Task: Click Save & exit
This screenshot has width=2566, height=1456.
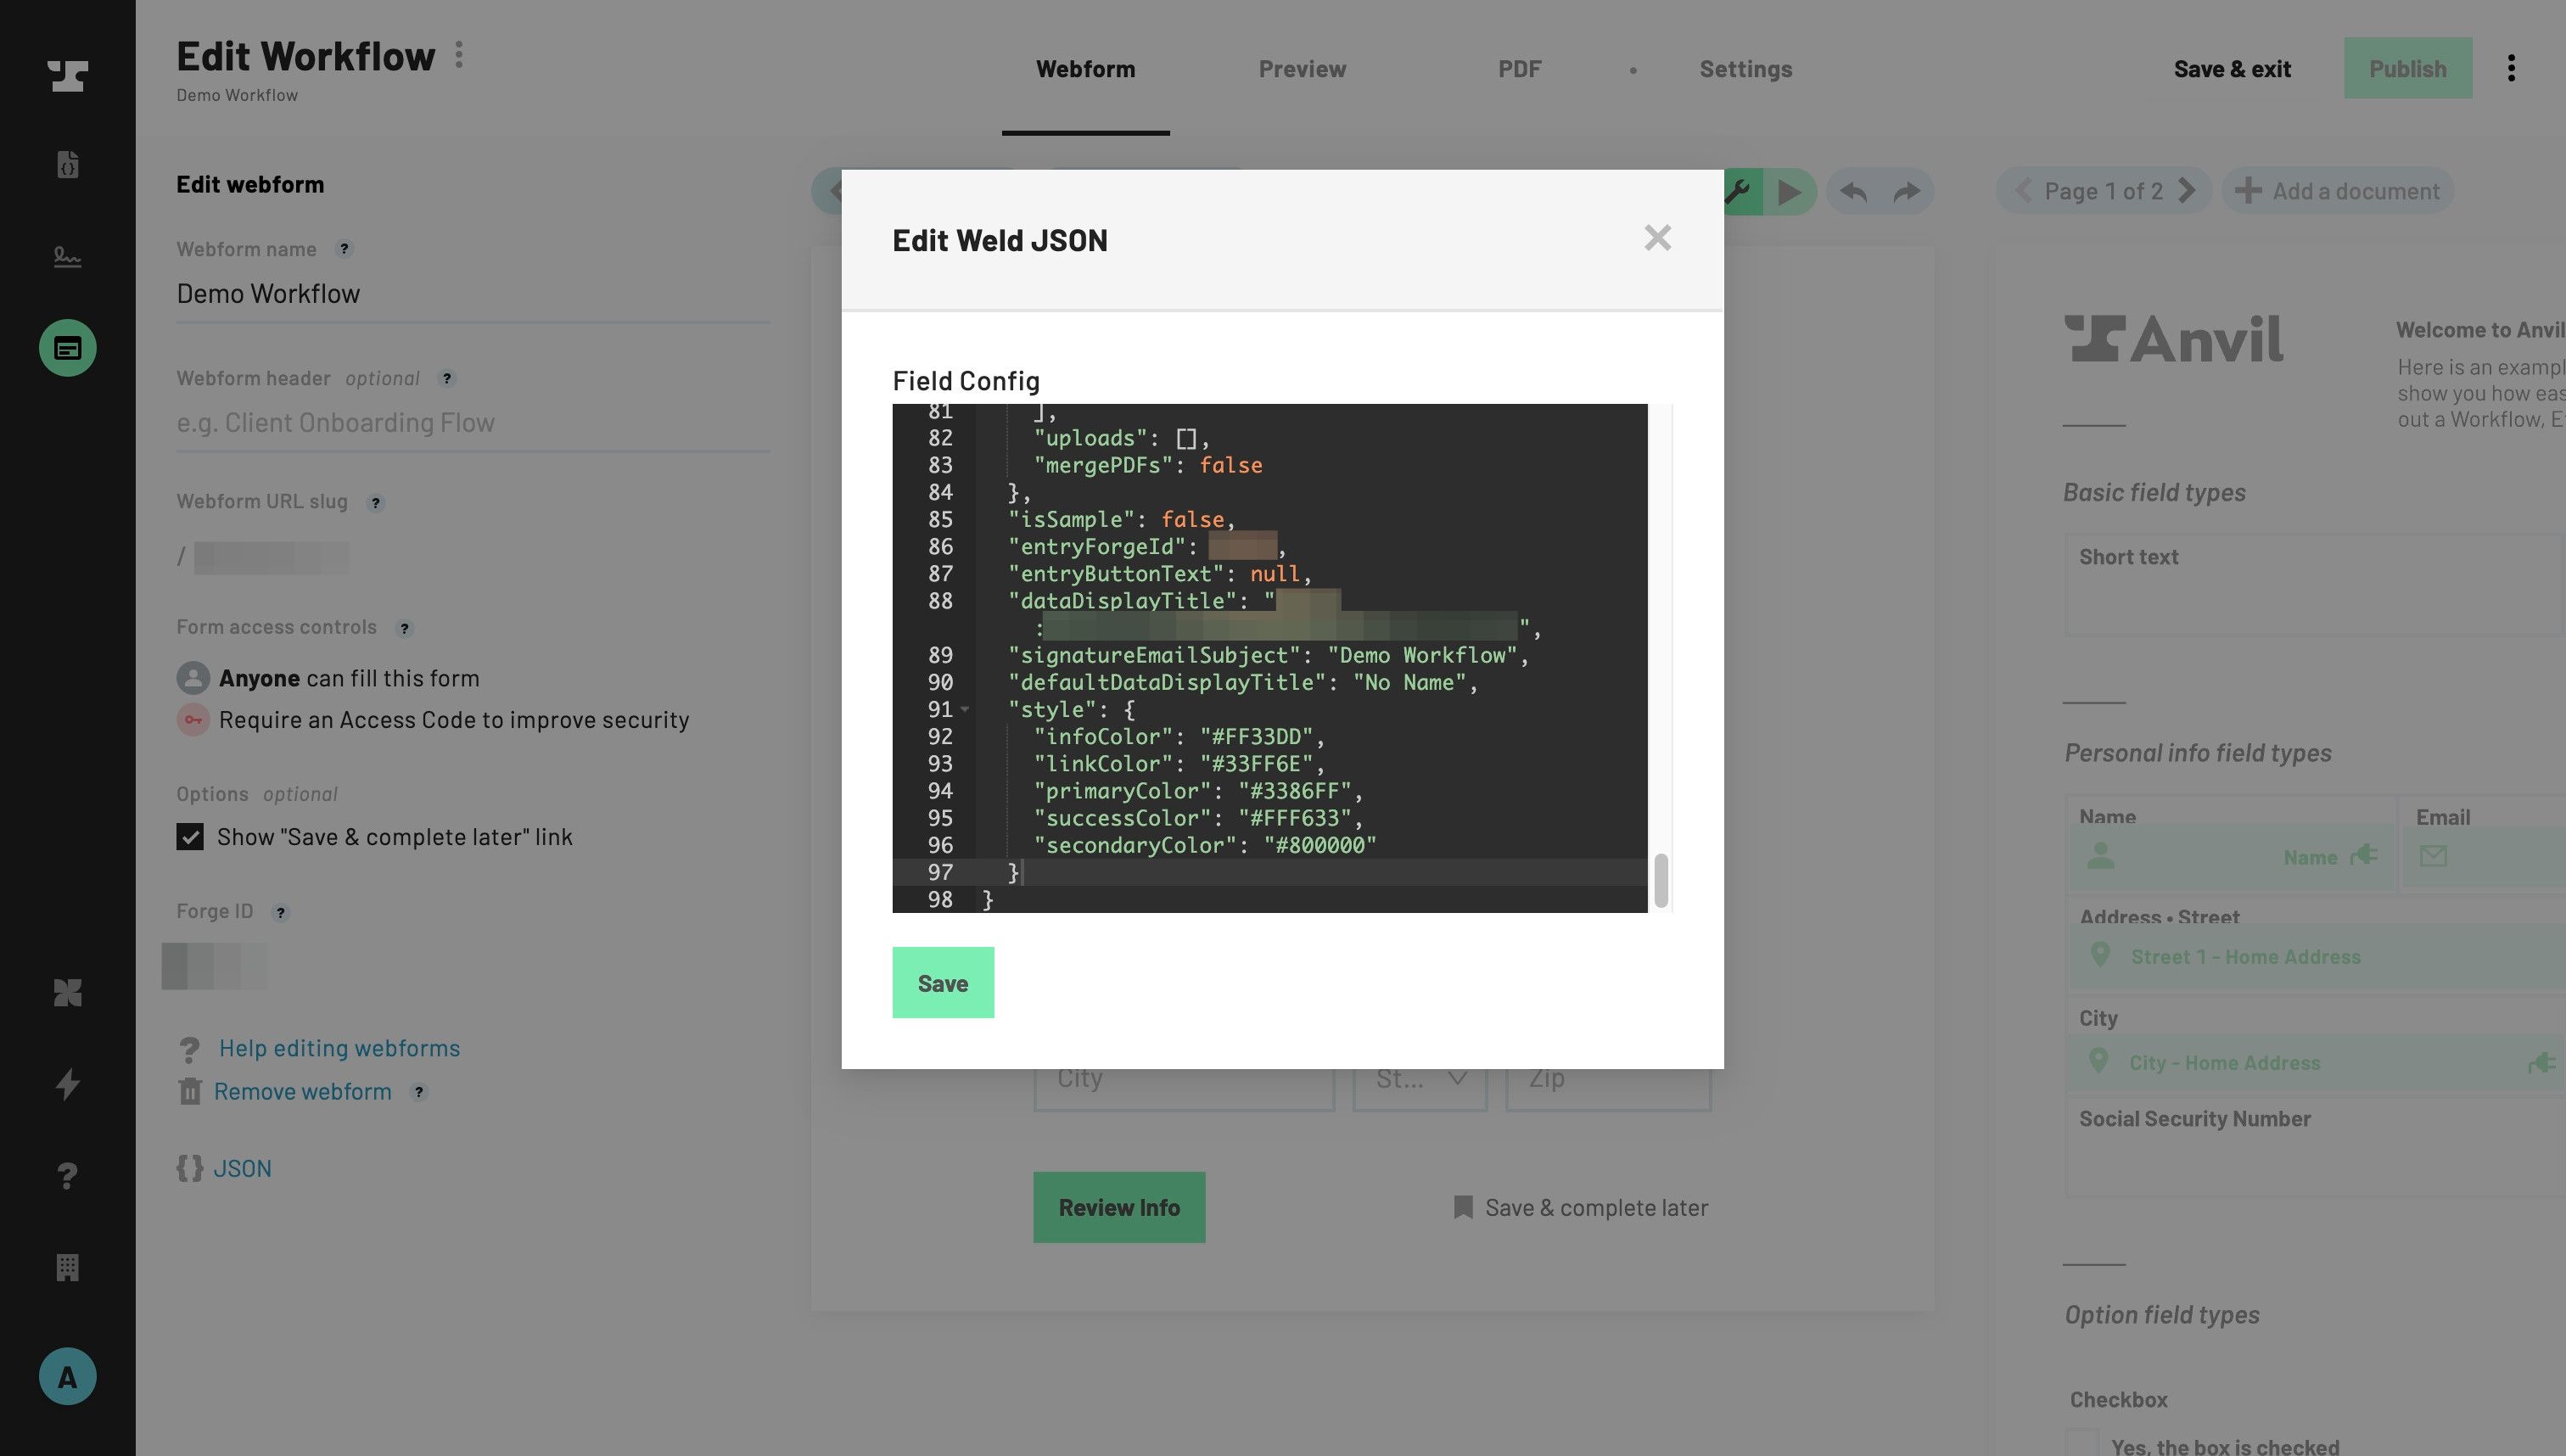Action: point(2232,69)
